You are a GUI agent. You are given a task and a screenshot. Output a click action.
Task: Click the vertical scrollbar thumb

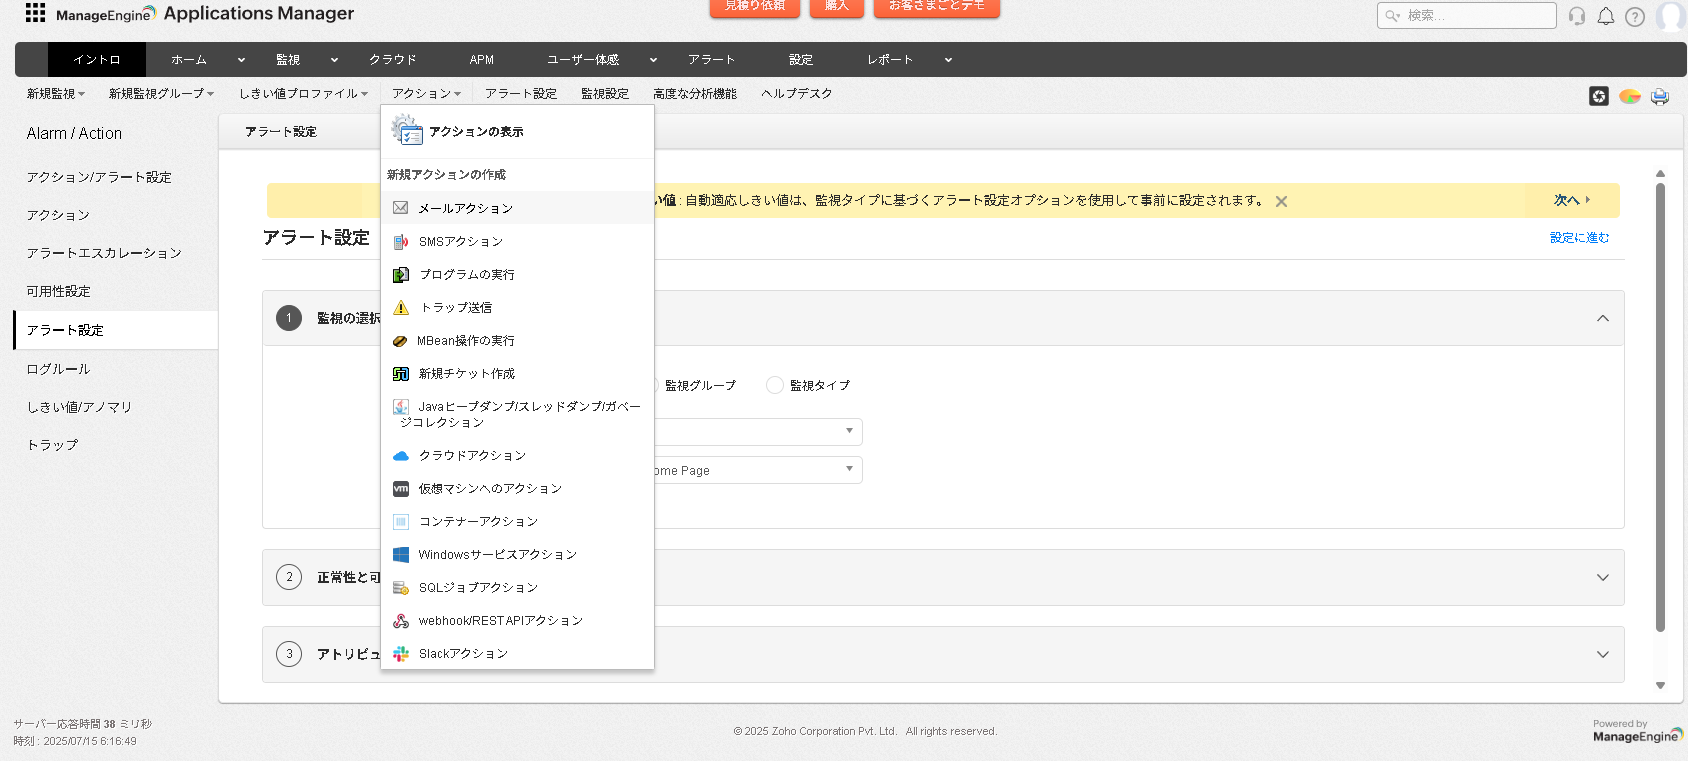point(1660,407)
